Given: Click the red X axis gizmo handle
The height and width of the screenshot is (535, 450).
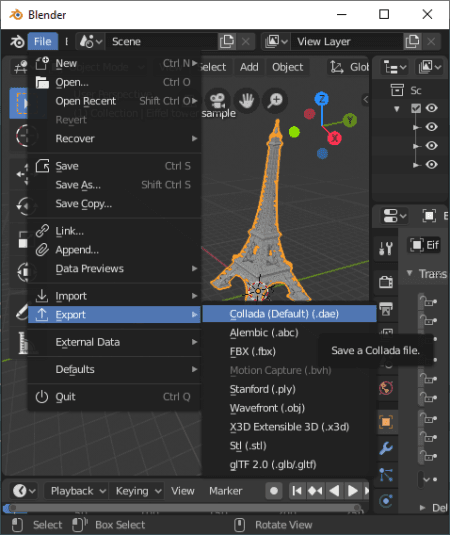Looking at the screenshot, I should pyautogui.click(x=334, y=138).
